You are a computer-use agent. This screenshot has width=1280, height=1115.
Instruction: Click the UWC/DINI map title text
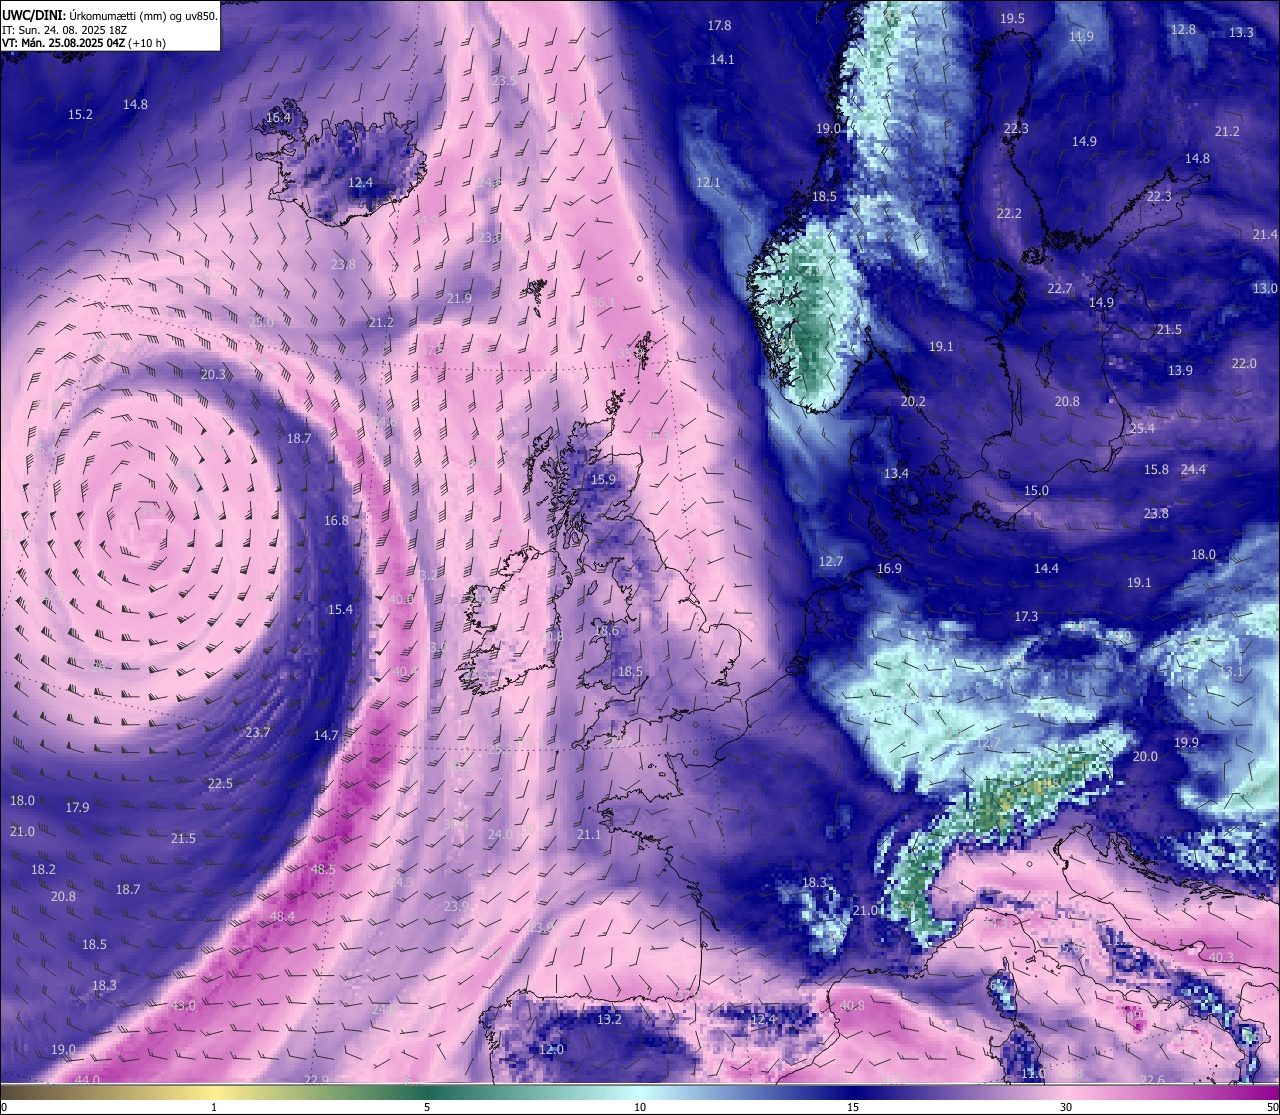point(110,16)
